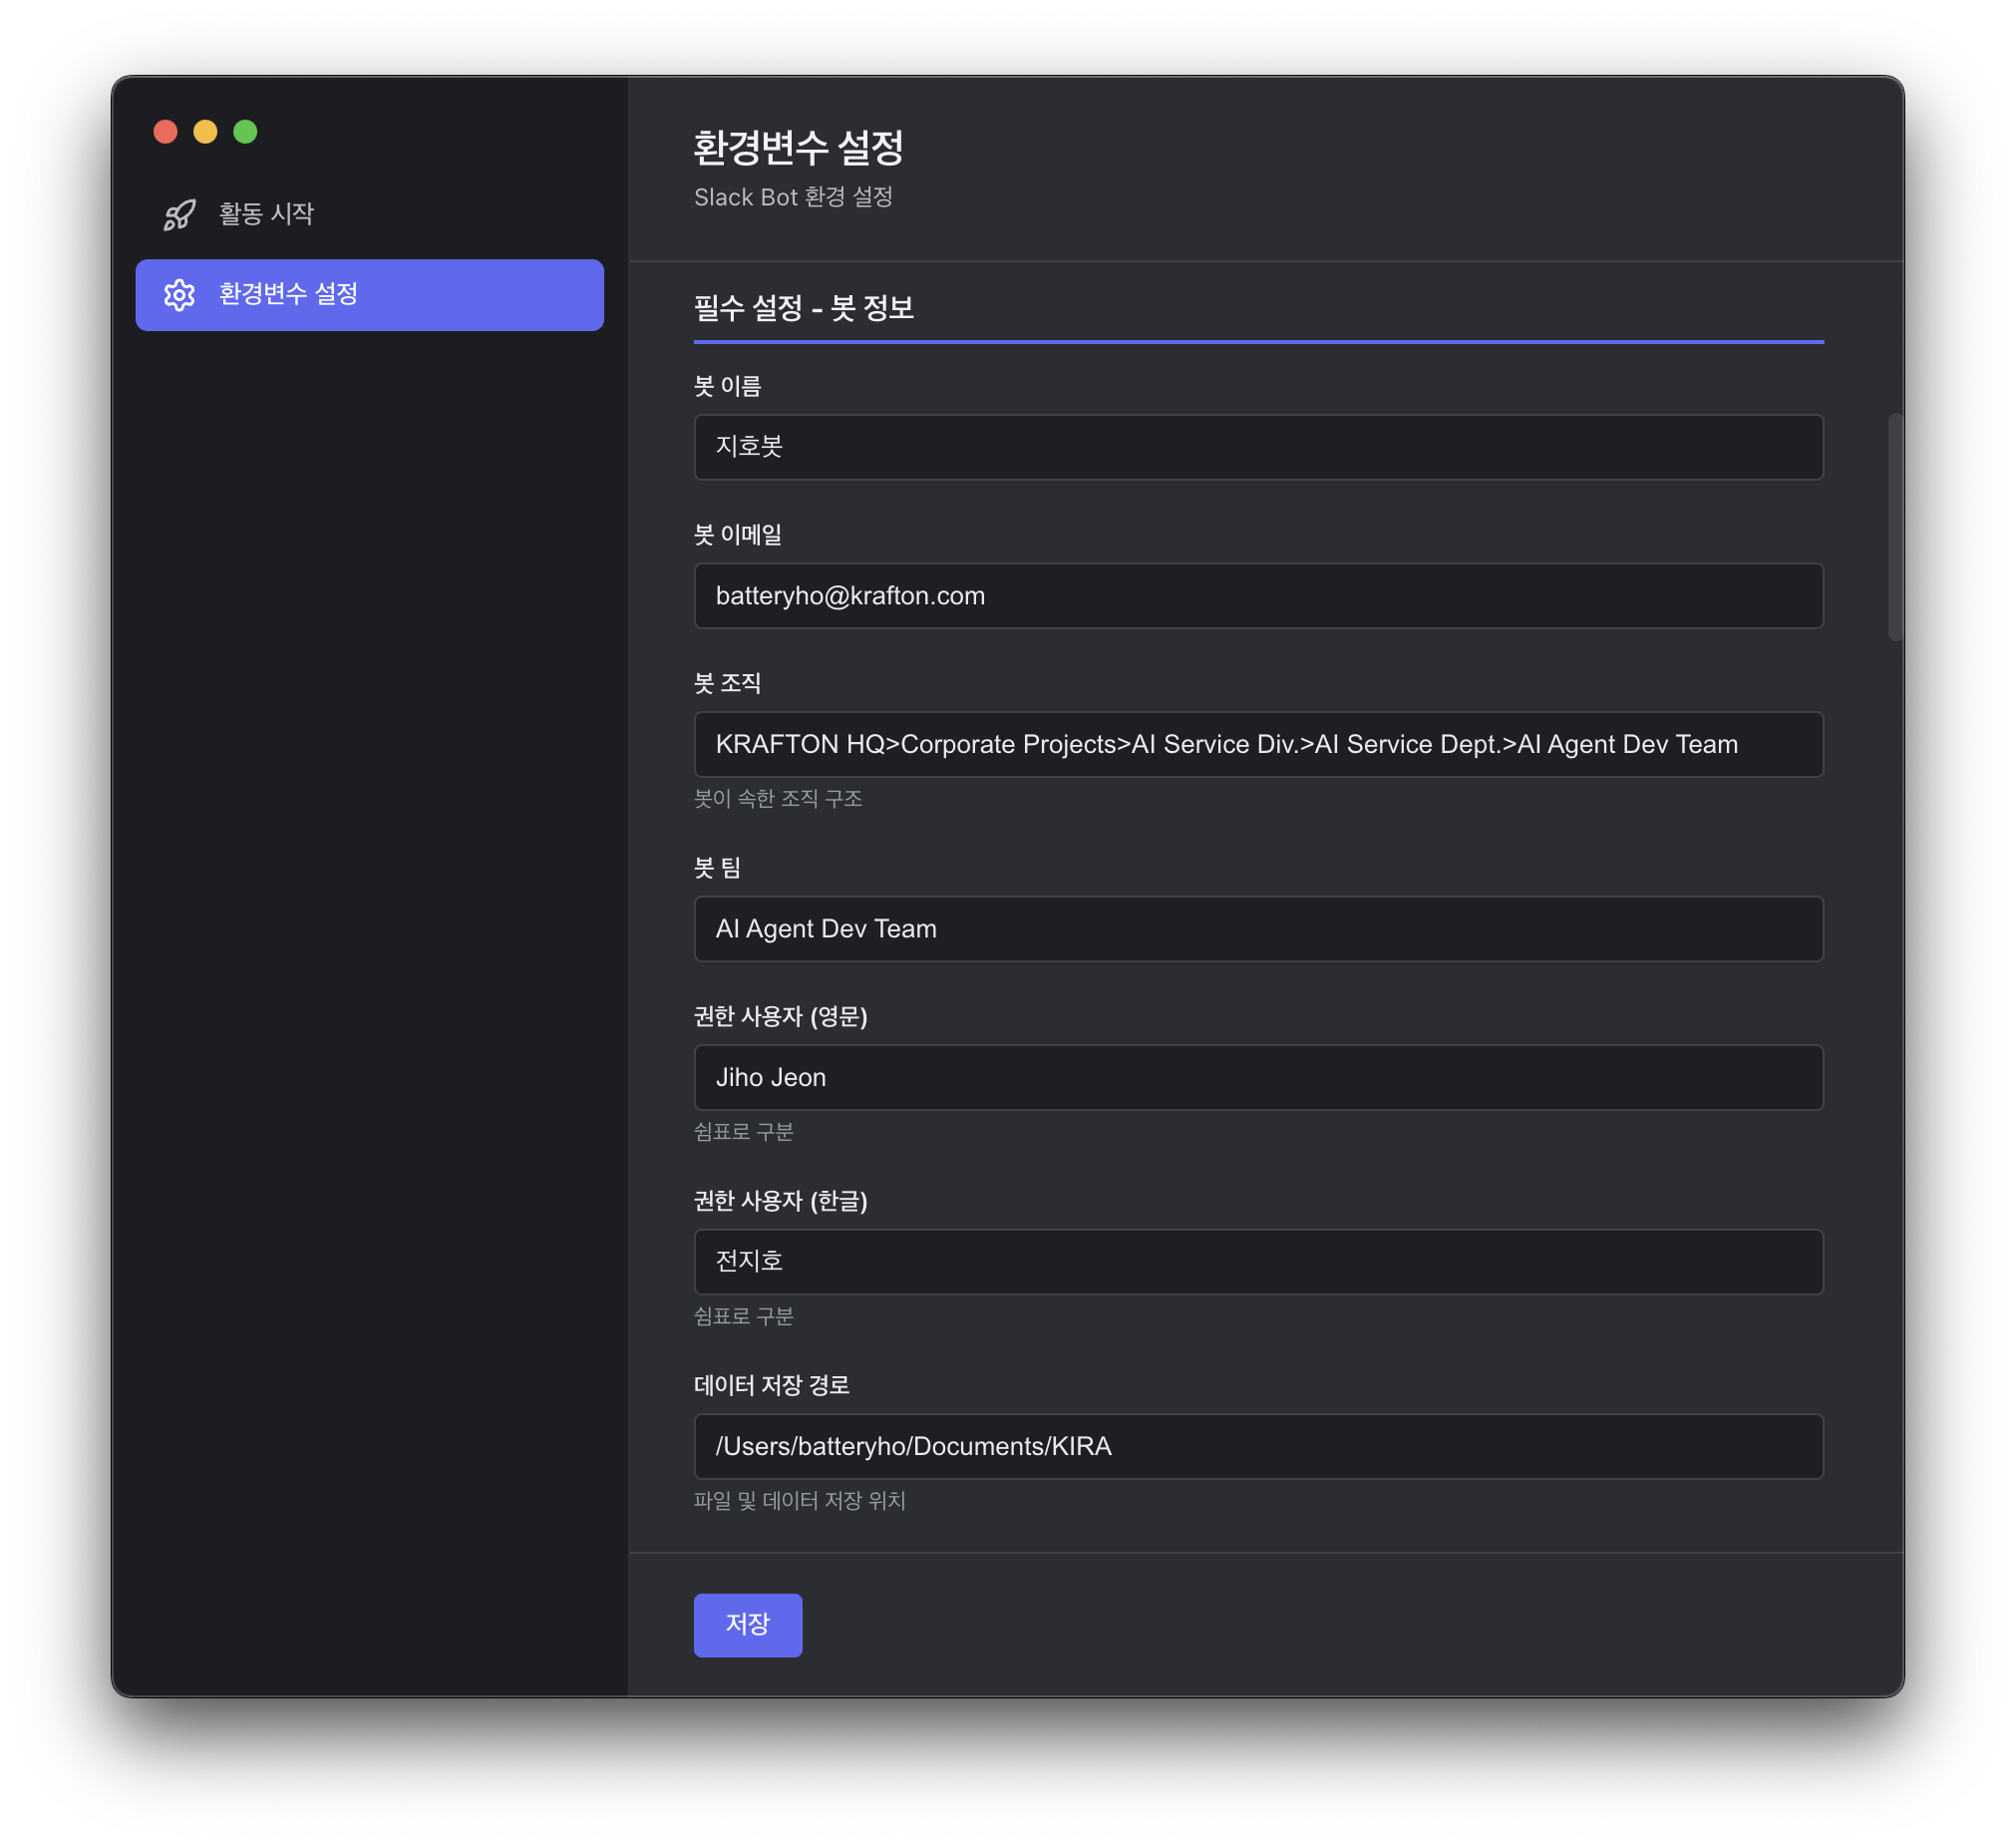This screenshot has width=2016, height=1845.
Task: Click the yellow minimize traffic light
Action: pos(205,131)
